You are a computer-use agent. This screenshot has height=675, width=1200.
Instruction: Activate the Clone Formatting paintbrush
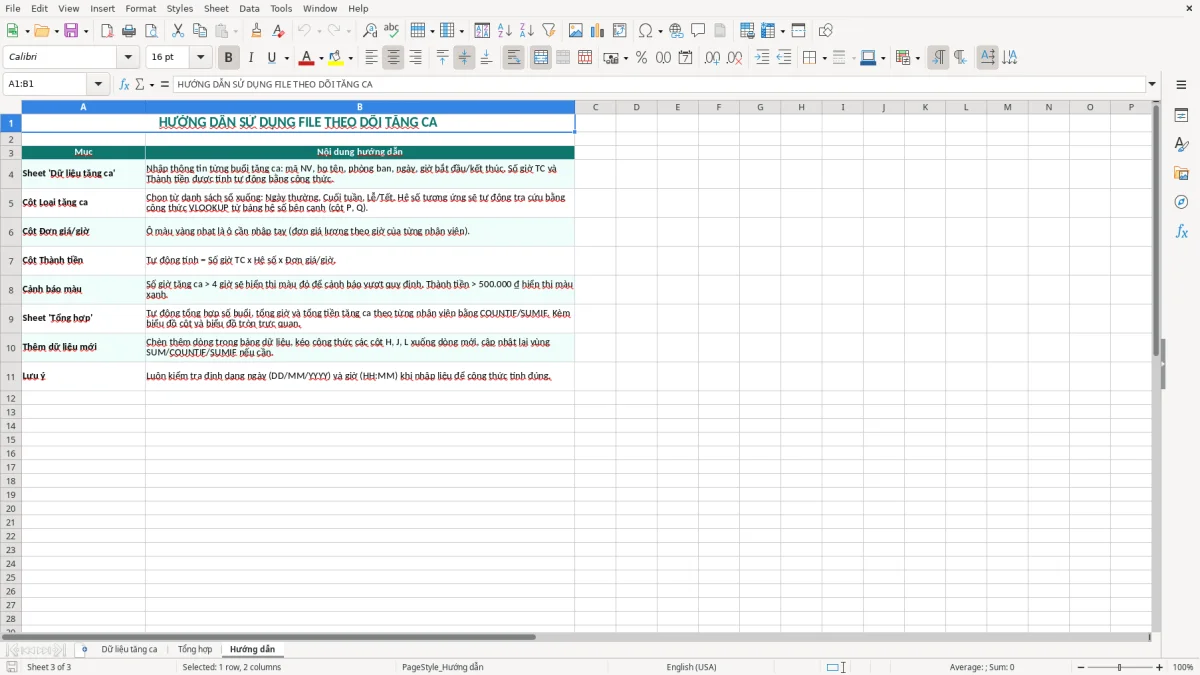[x=256, y=31]
